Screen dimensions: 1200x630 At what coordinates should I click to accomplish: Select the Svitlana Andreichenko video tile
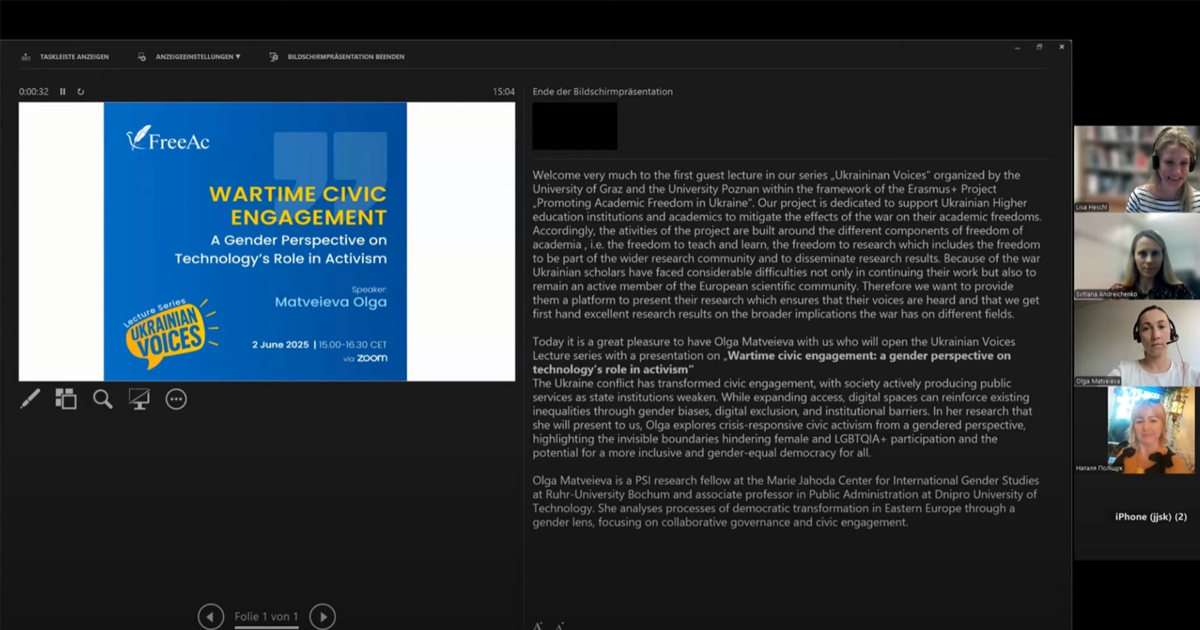(x=1136, y=256)
